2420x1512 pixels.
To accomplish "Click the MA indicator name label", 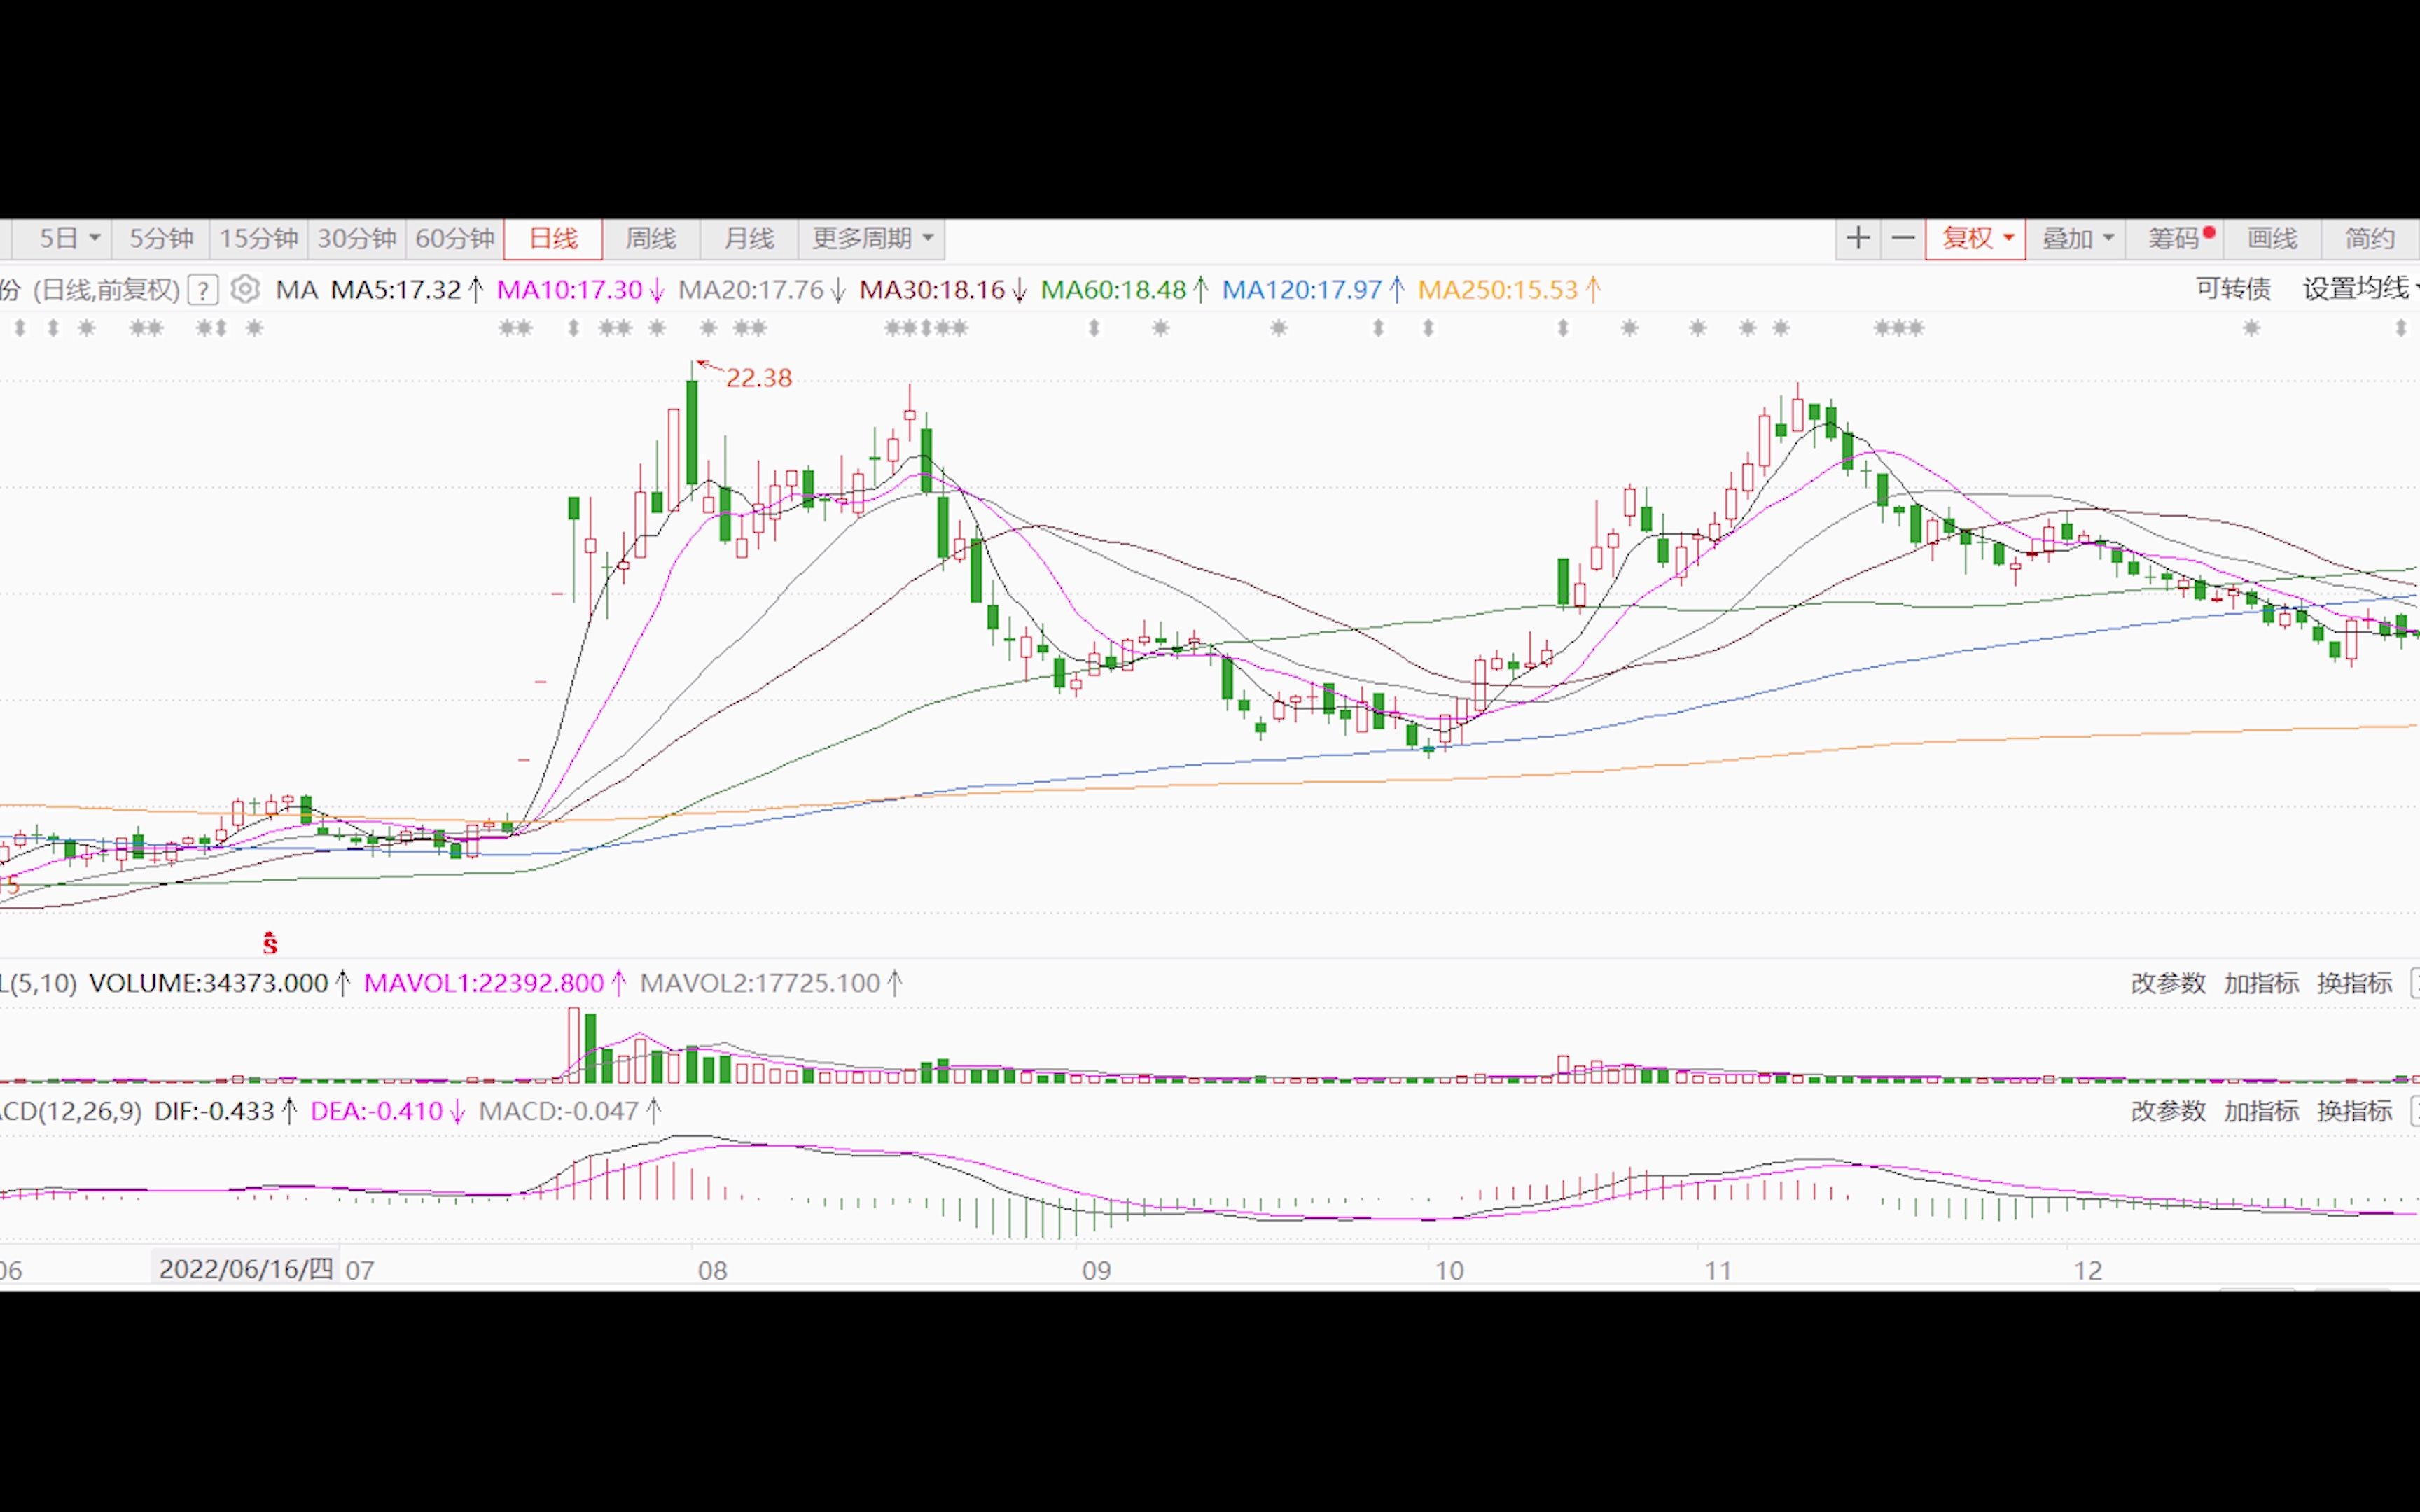I will (296, 290).
